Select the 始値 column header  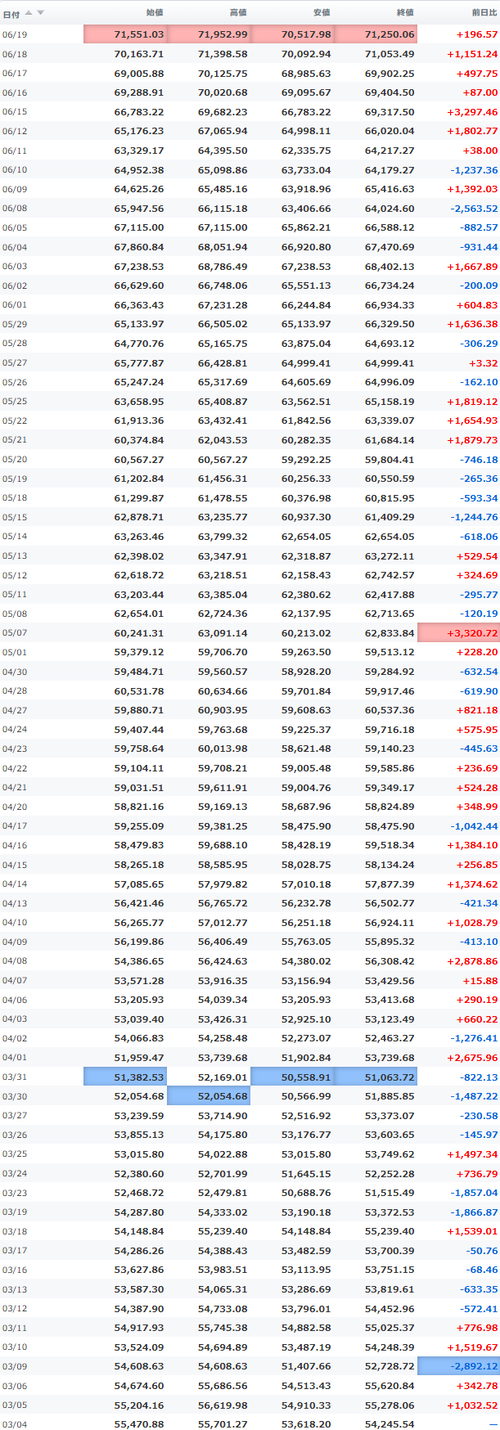point(154,13)
